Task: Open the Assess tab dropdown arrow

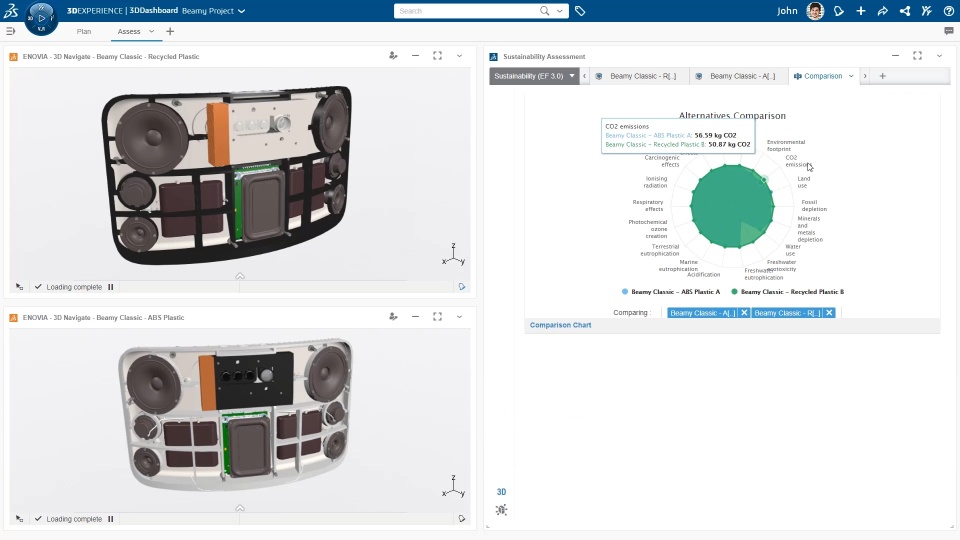Action: pos(151,31)
